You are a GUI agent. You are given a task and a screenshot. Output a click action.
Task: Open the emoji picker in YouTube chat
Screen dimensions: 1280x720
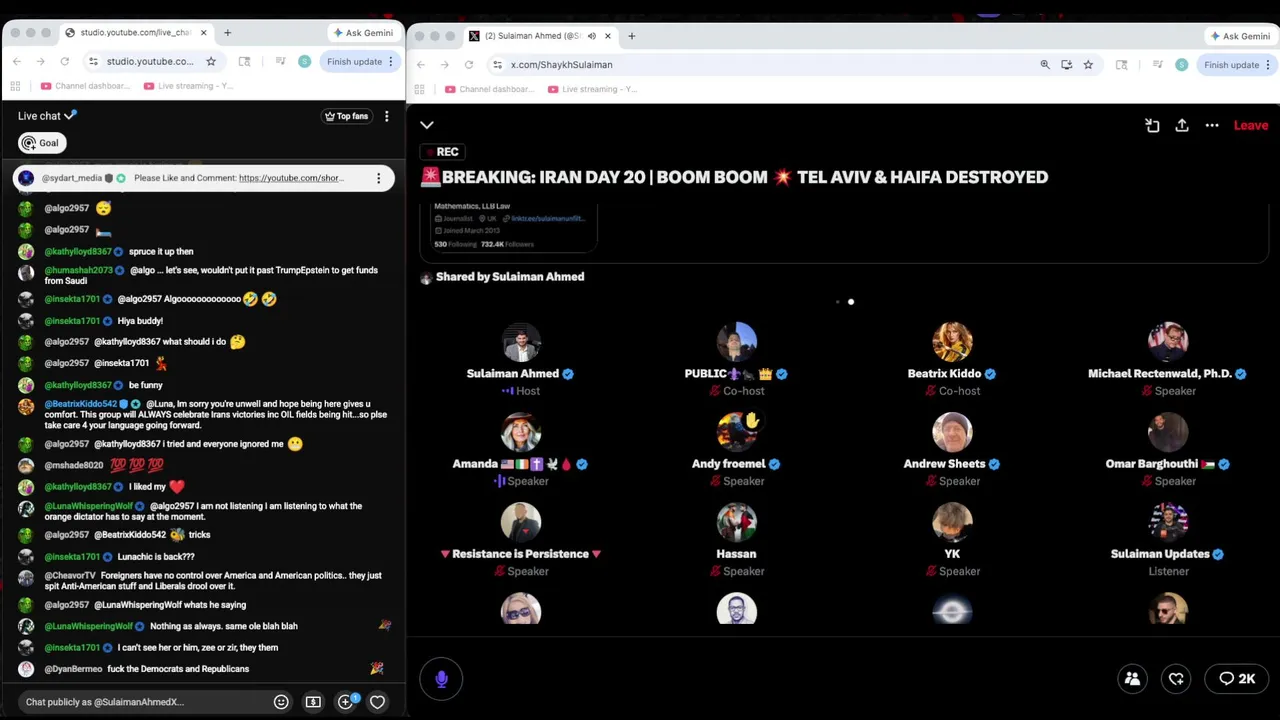281,702
